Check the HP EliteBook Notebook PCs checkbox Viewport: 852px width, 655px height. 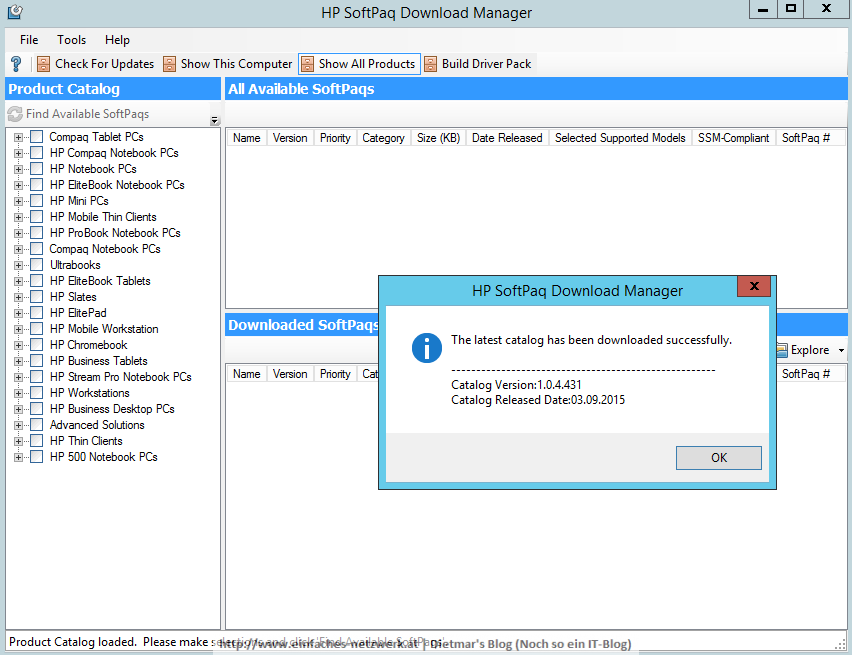36,185
